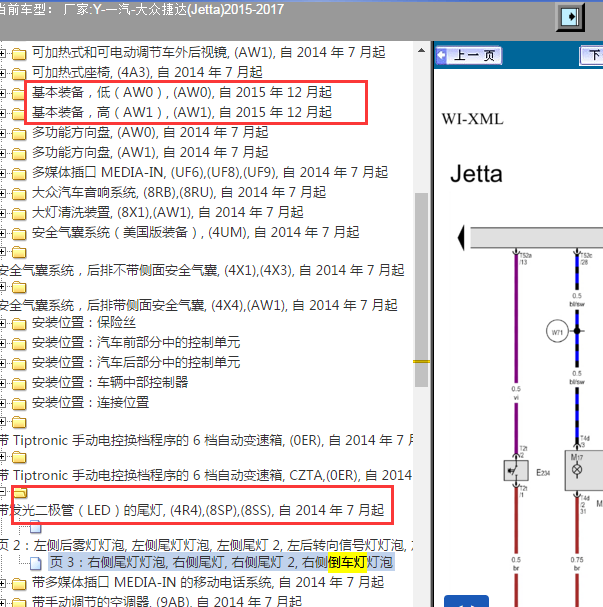The width and height of the screenshot is (603, 607).
Task: Expand 基本装备，低 (AW0) tree node
Action: coord(2,93)
